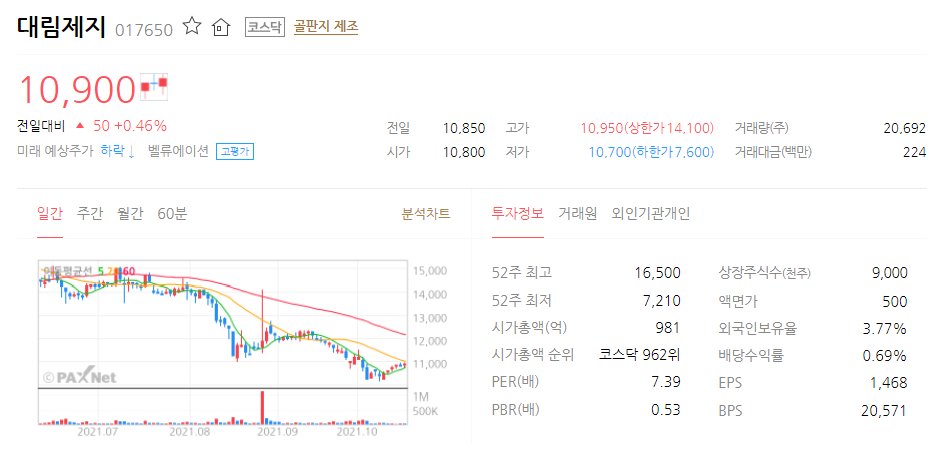The width and height of the screenshot is (934, 457).
Task: Click the PBR(배) value 0.53
Action: click(665, 410)
